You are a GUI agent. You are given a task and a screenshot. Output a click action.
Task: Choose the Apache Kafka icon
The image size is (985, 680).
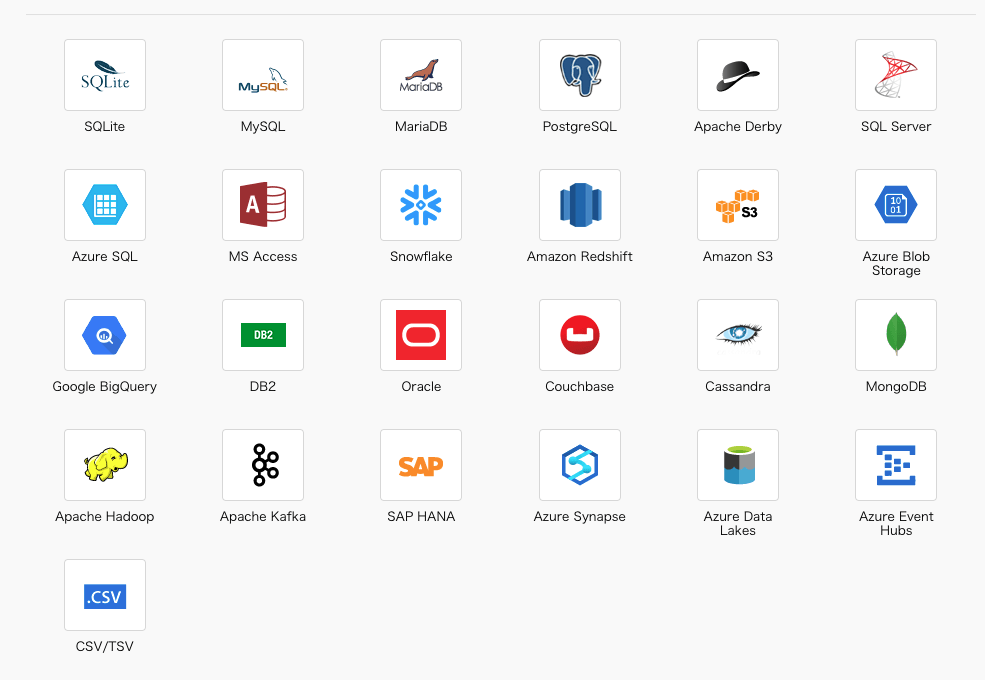(x=263, y=465)
